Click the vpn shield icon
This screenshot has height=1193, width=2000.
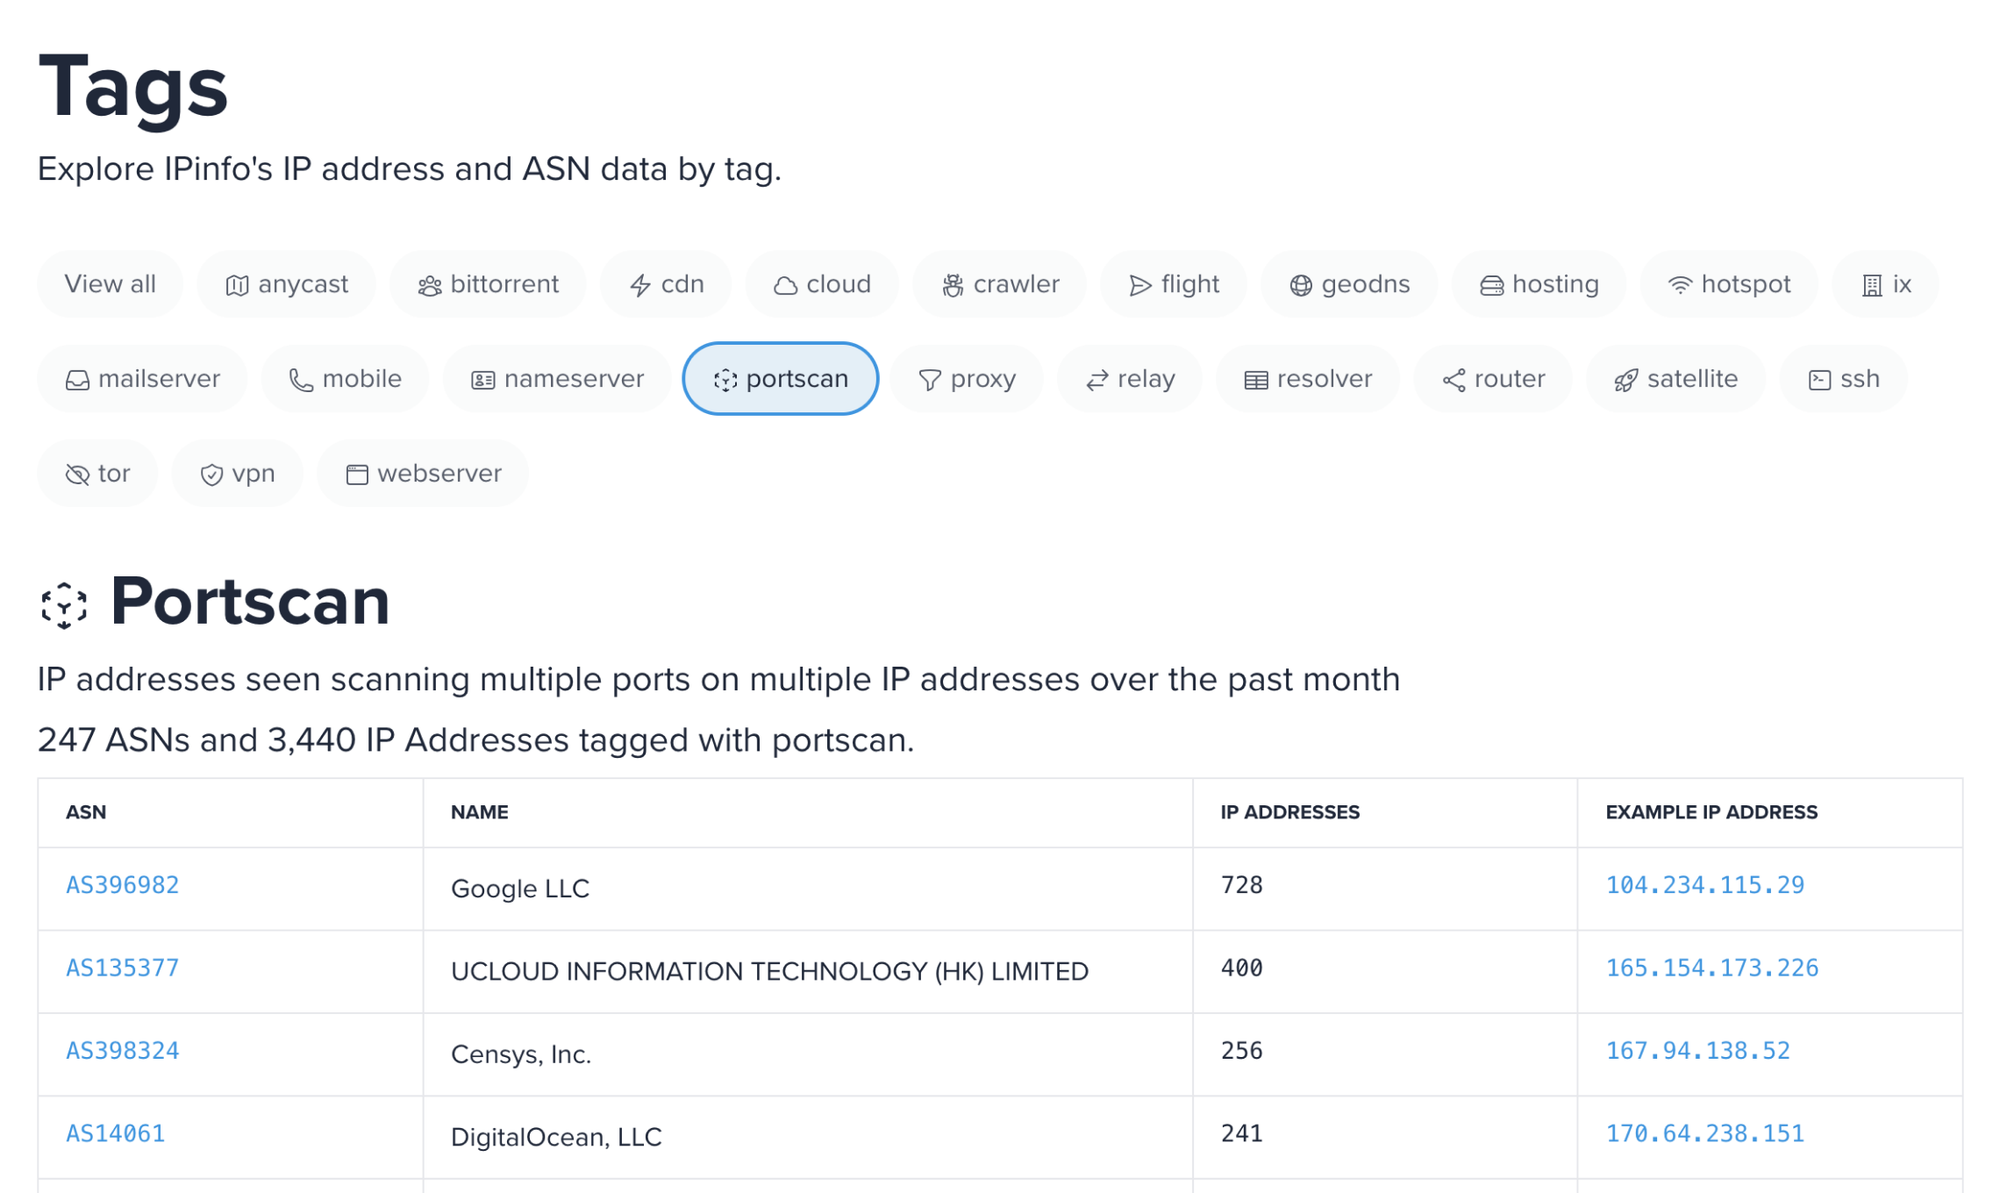pos(211,474)
